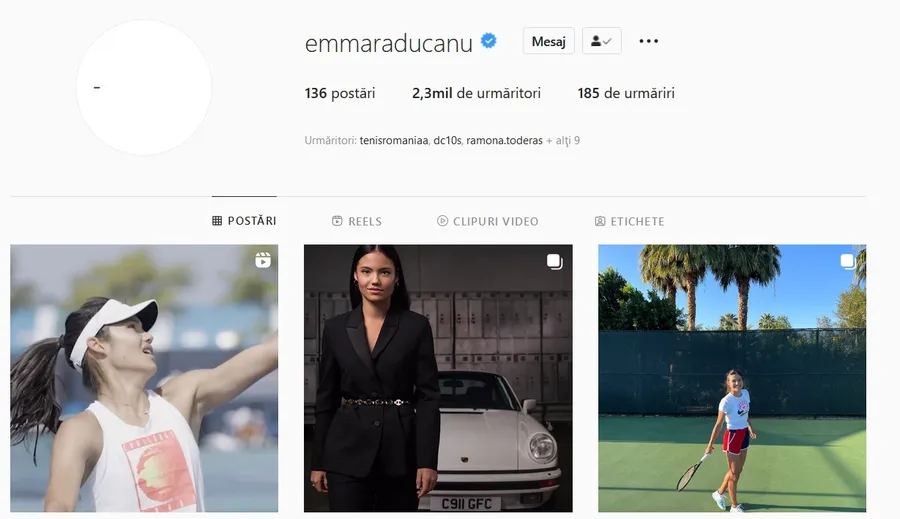Image resolution: width=900 pixels, height=519 pixels.
Task: Open the 185 de urmăriri following list
Action: pyautogui.click(x=626, y=93)
